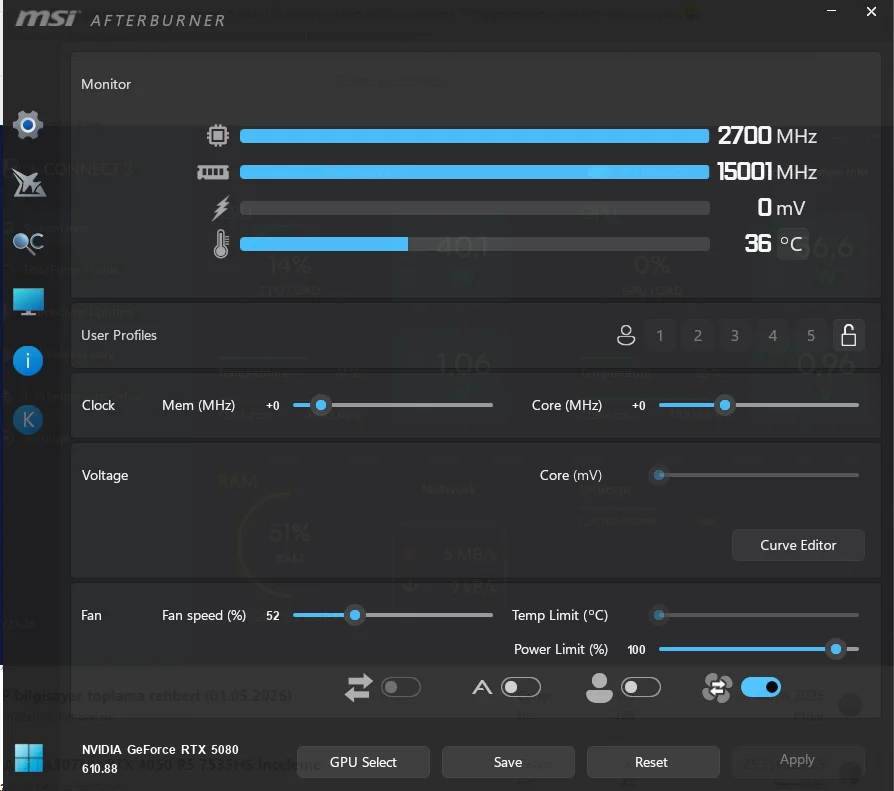Click the GPU core clock chip icon
894x791 pixels.
click(218, 136)
